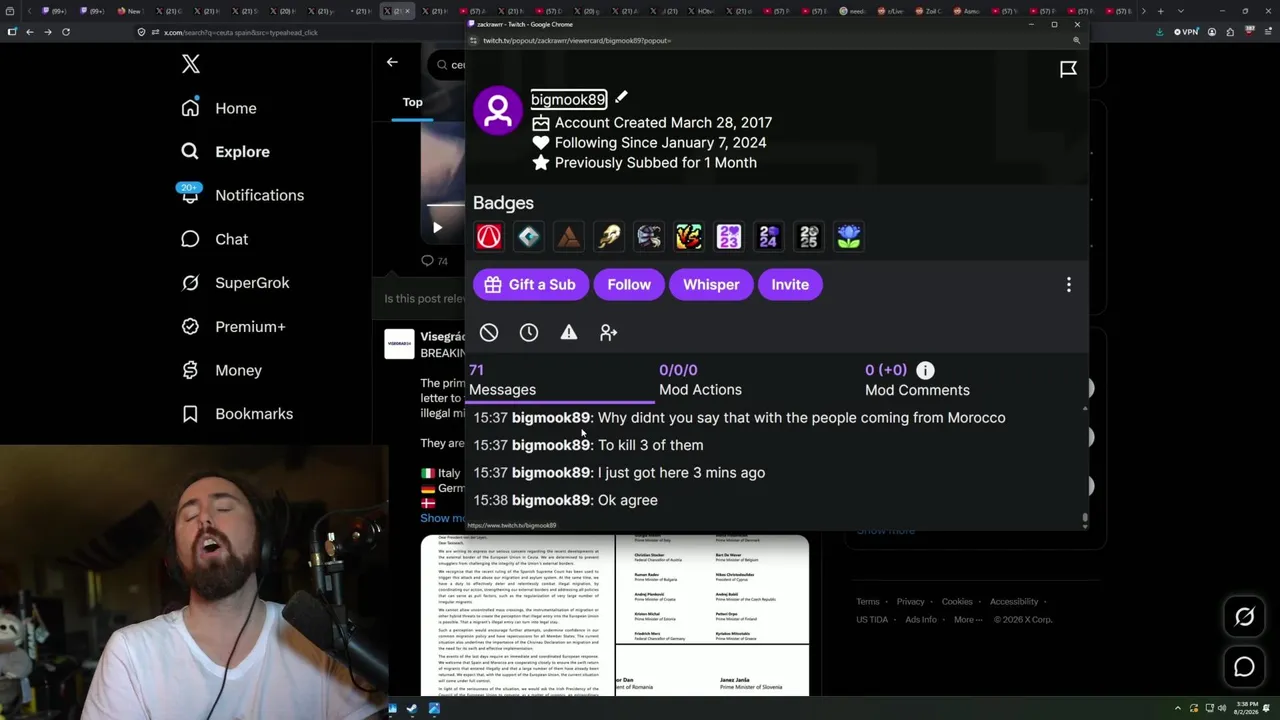
Task: Click the 2025 recap badge
Action: [809, 237]
